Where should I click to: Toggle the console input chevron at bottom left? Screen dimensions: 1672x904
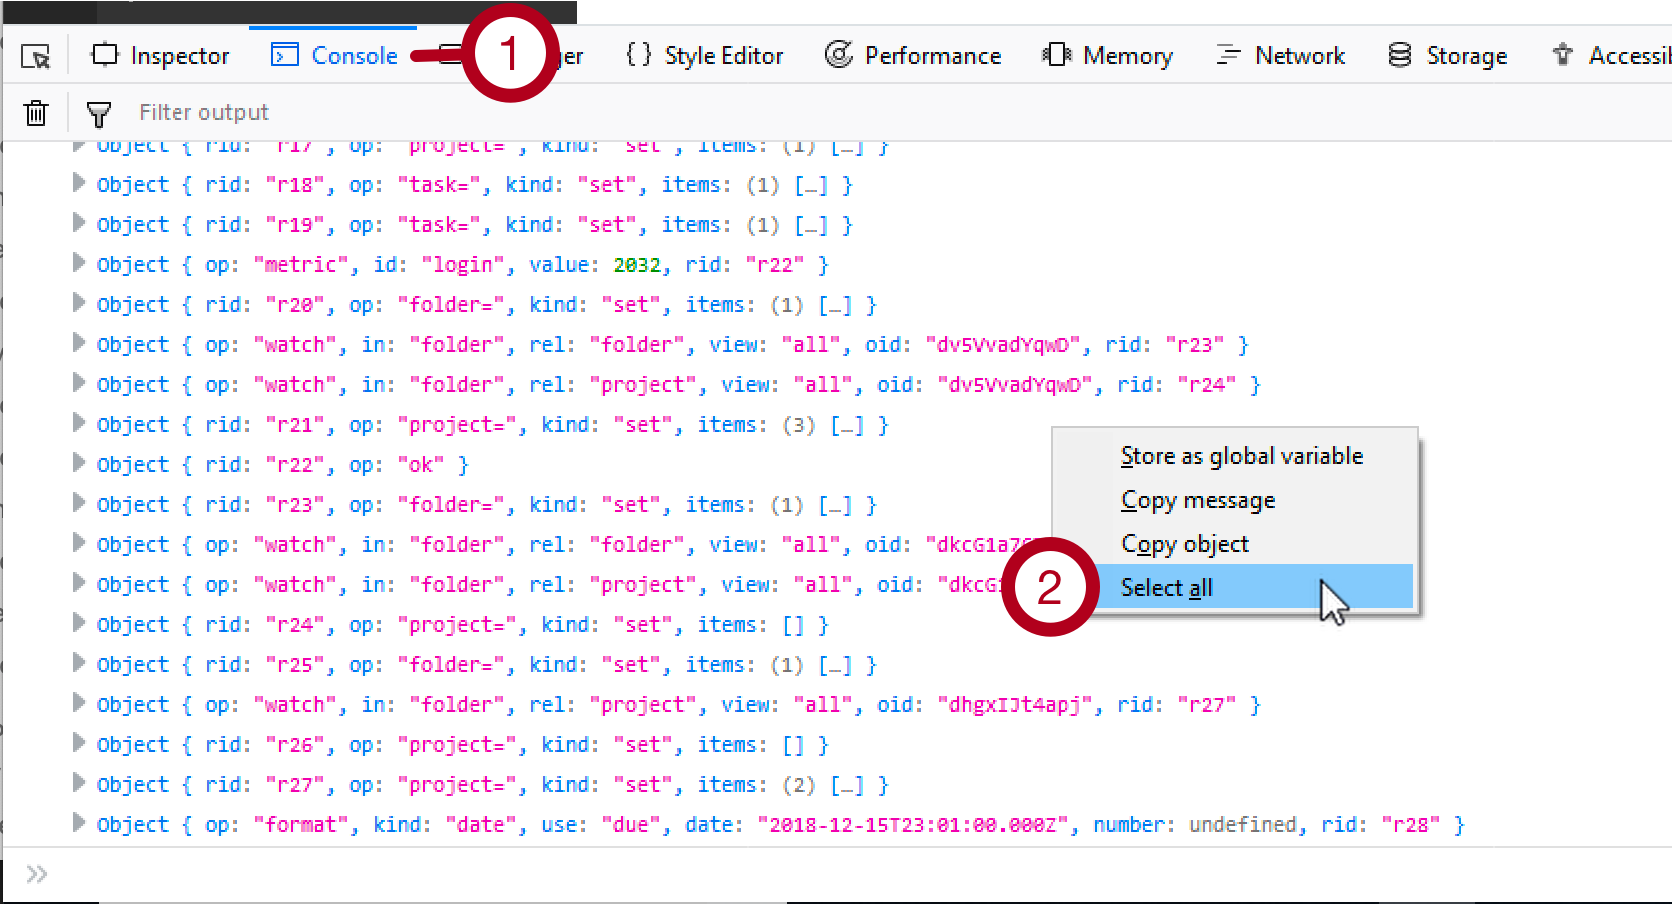pos(37,872)
